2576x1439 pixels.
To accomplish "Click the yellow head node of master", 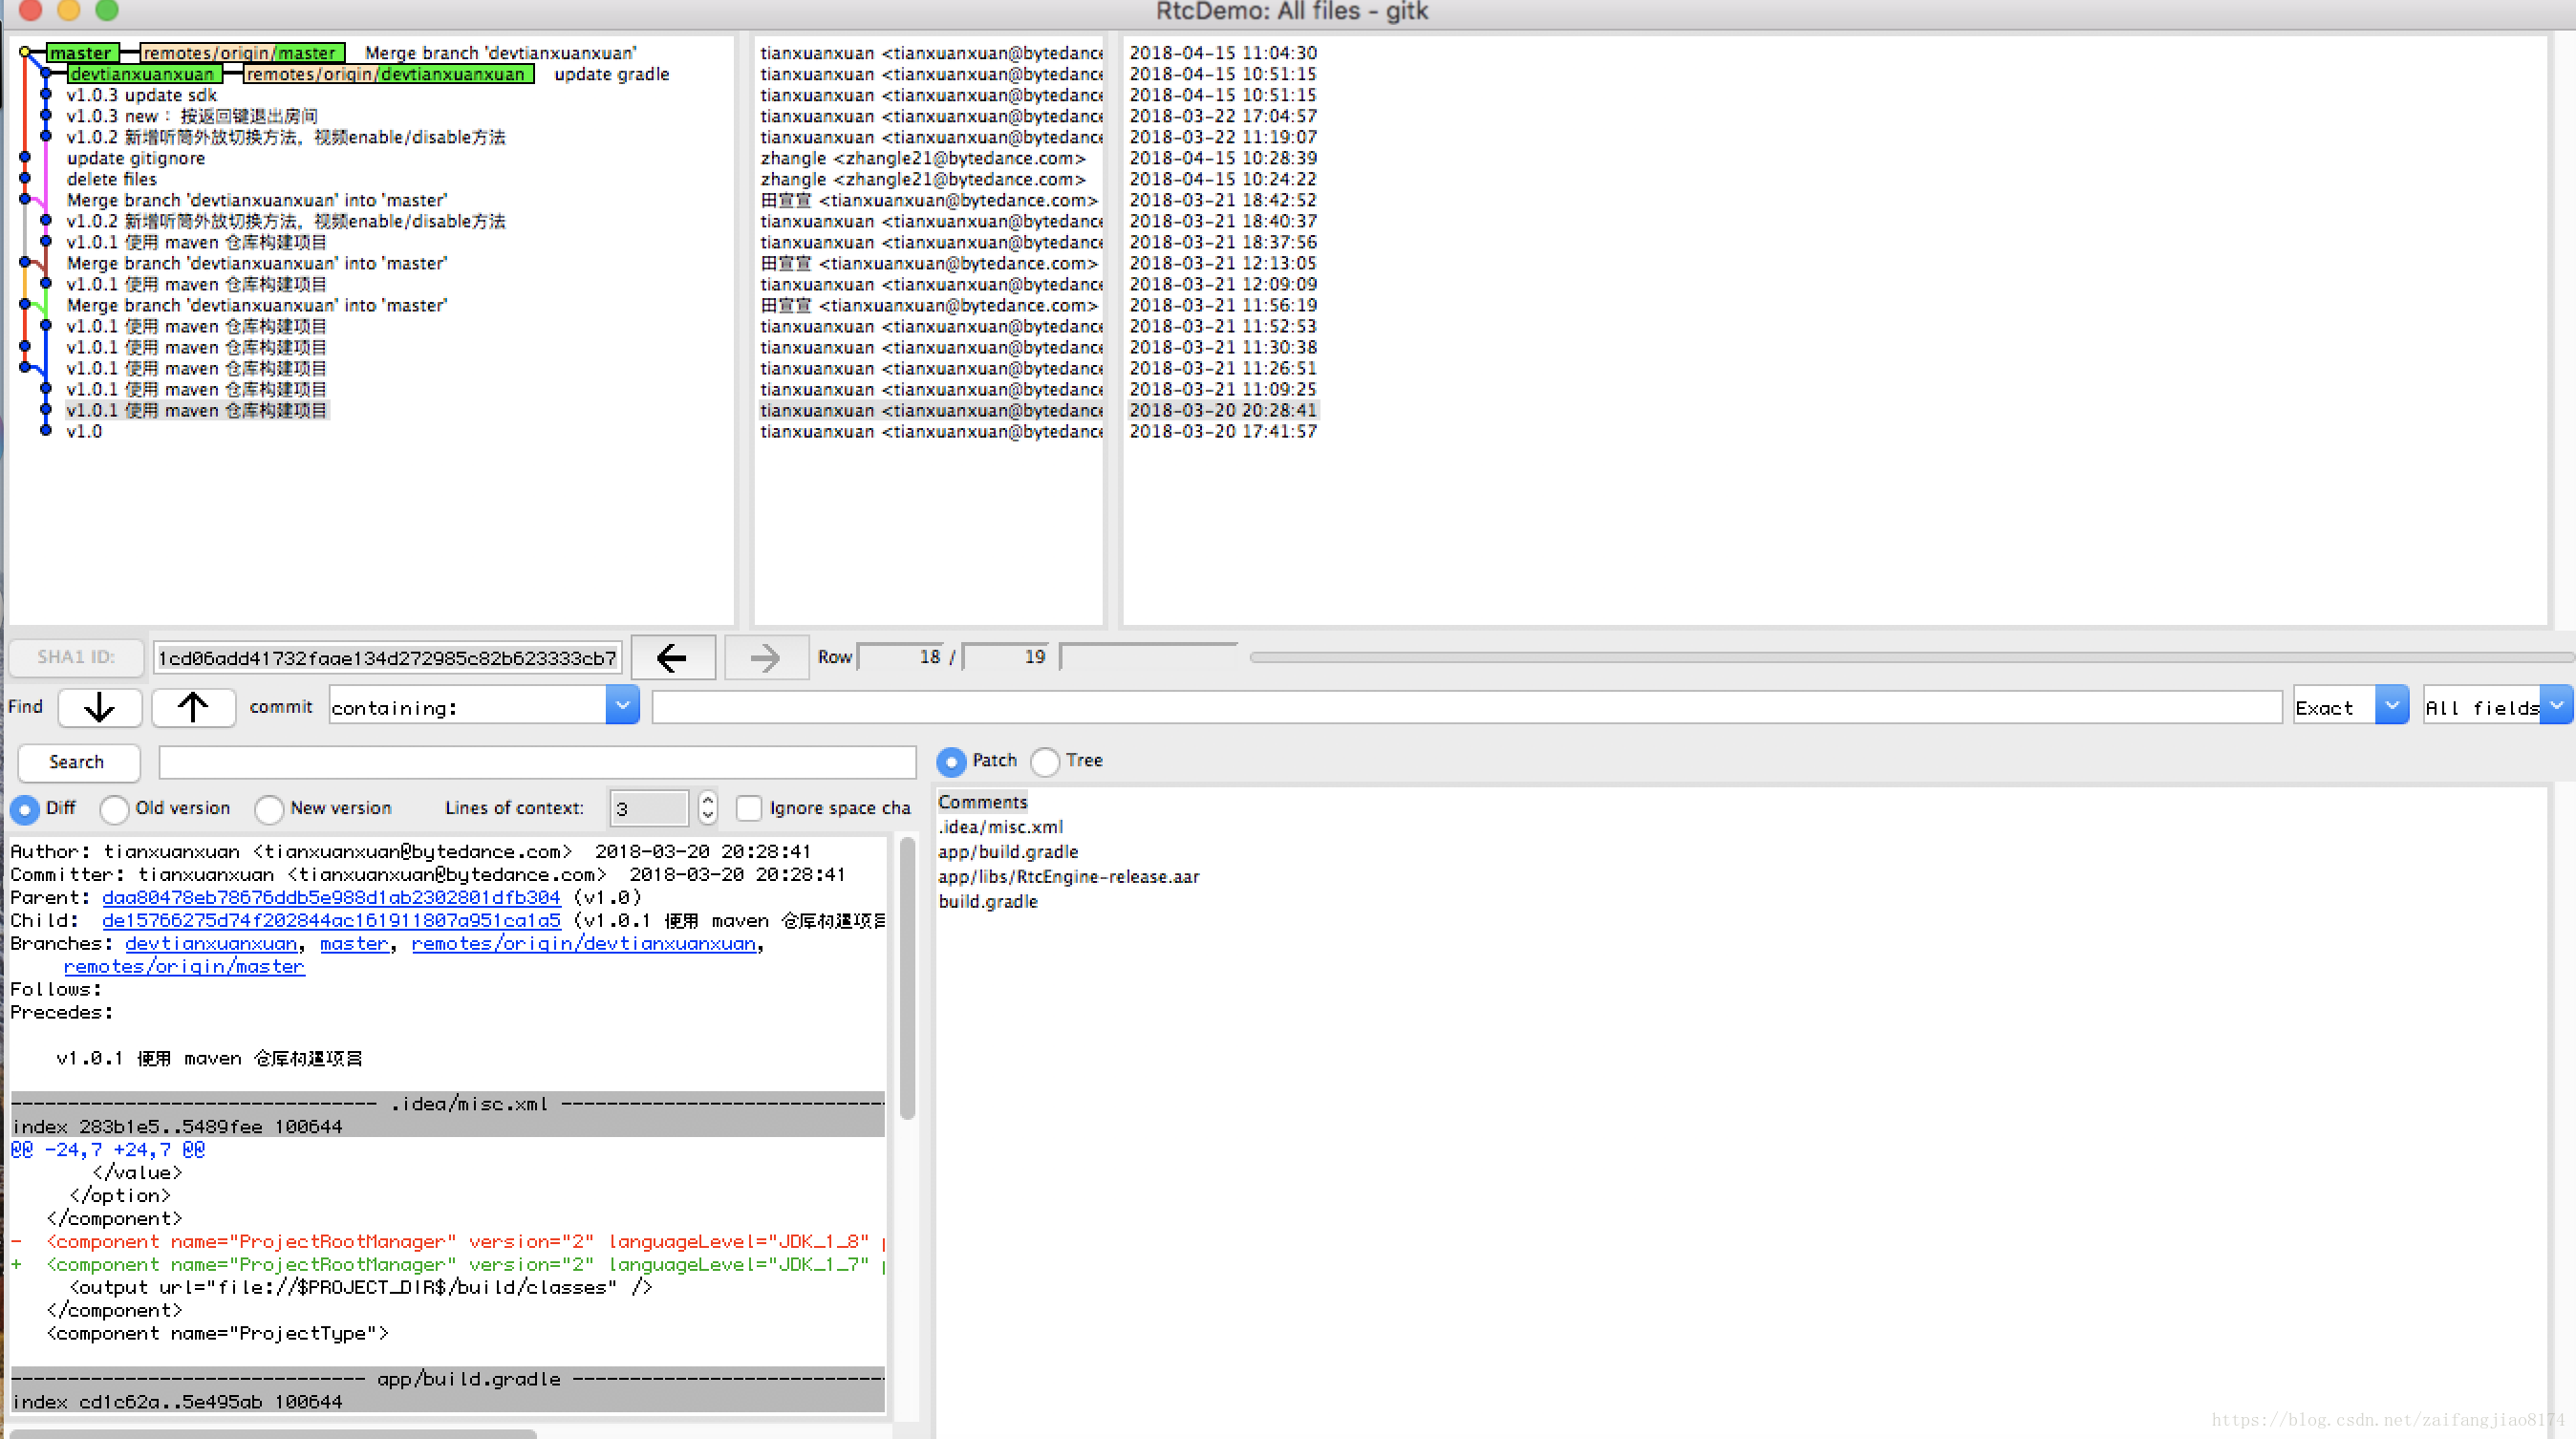I will (x=24, y=52).
